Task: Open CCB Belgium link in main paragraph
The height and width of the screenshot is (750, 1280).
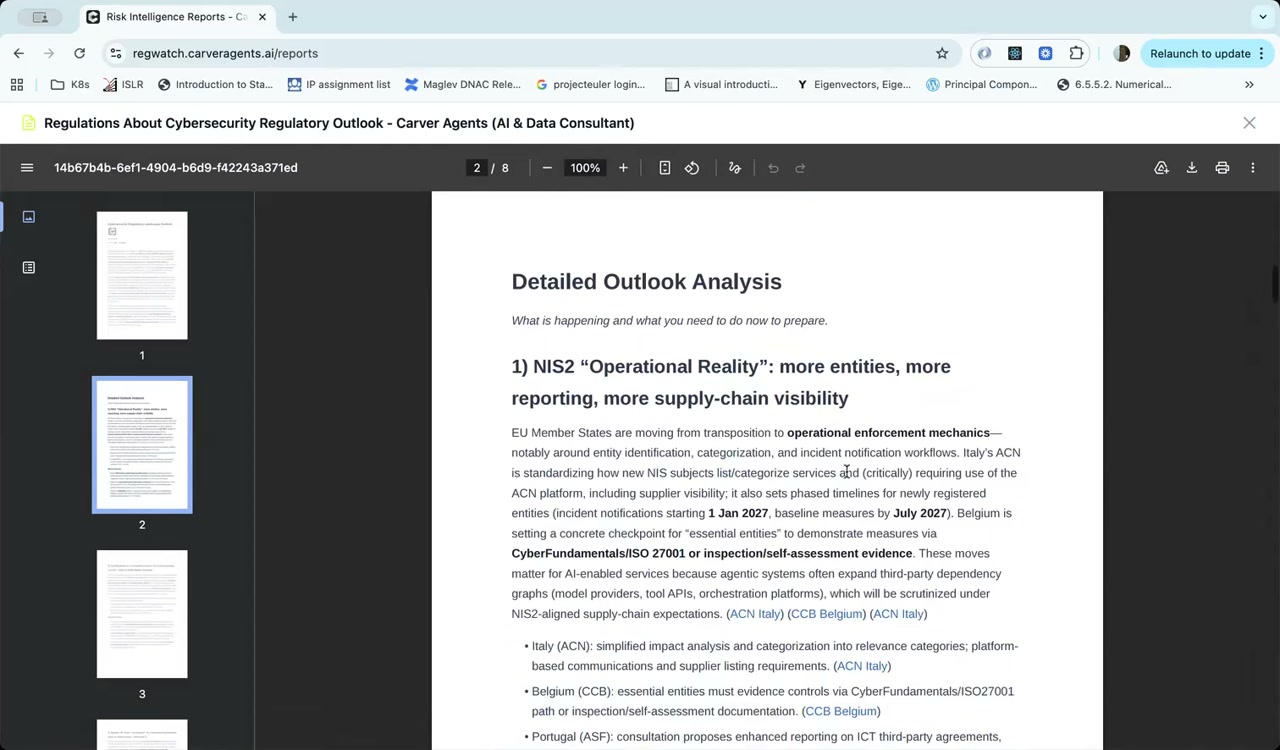Action: pyautogui.click(x=826, y=614)
